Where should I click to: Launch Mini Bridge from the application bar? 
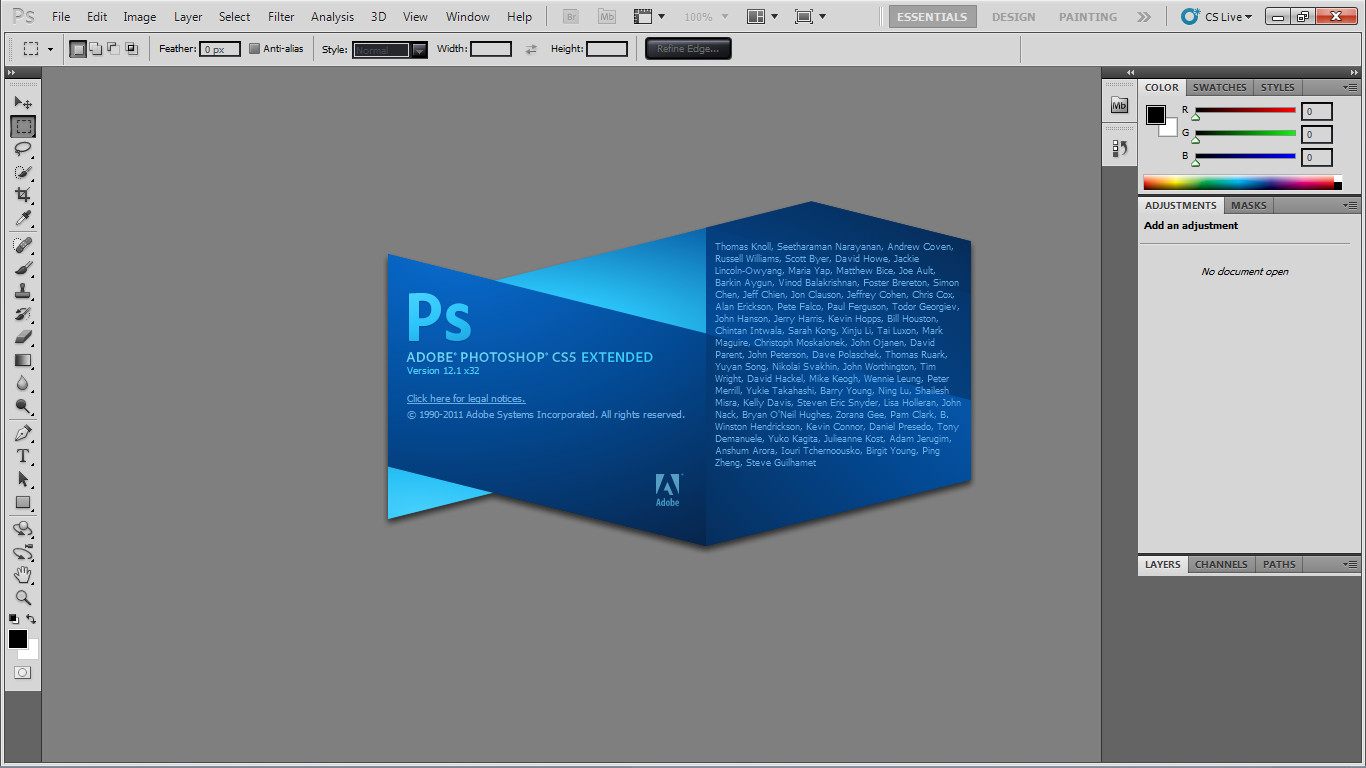tap(607, 16)
